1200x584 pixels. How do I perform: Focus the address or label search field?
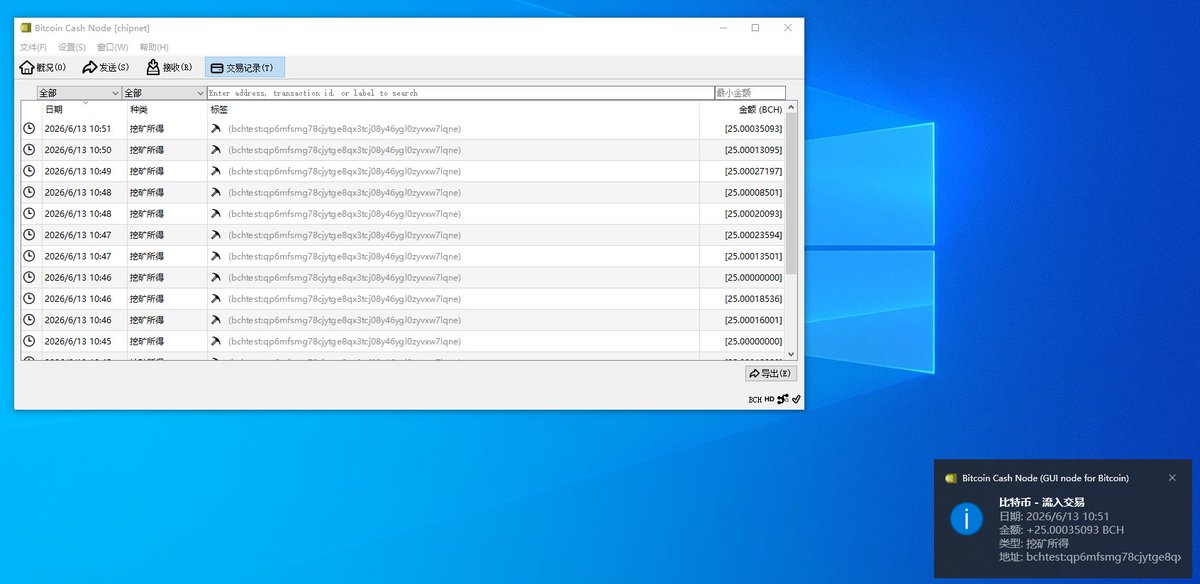point(460,93)
